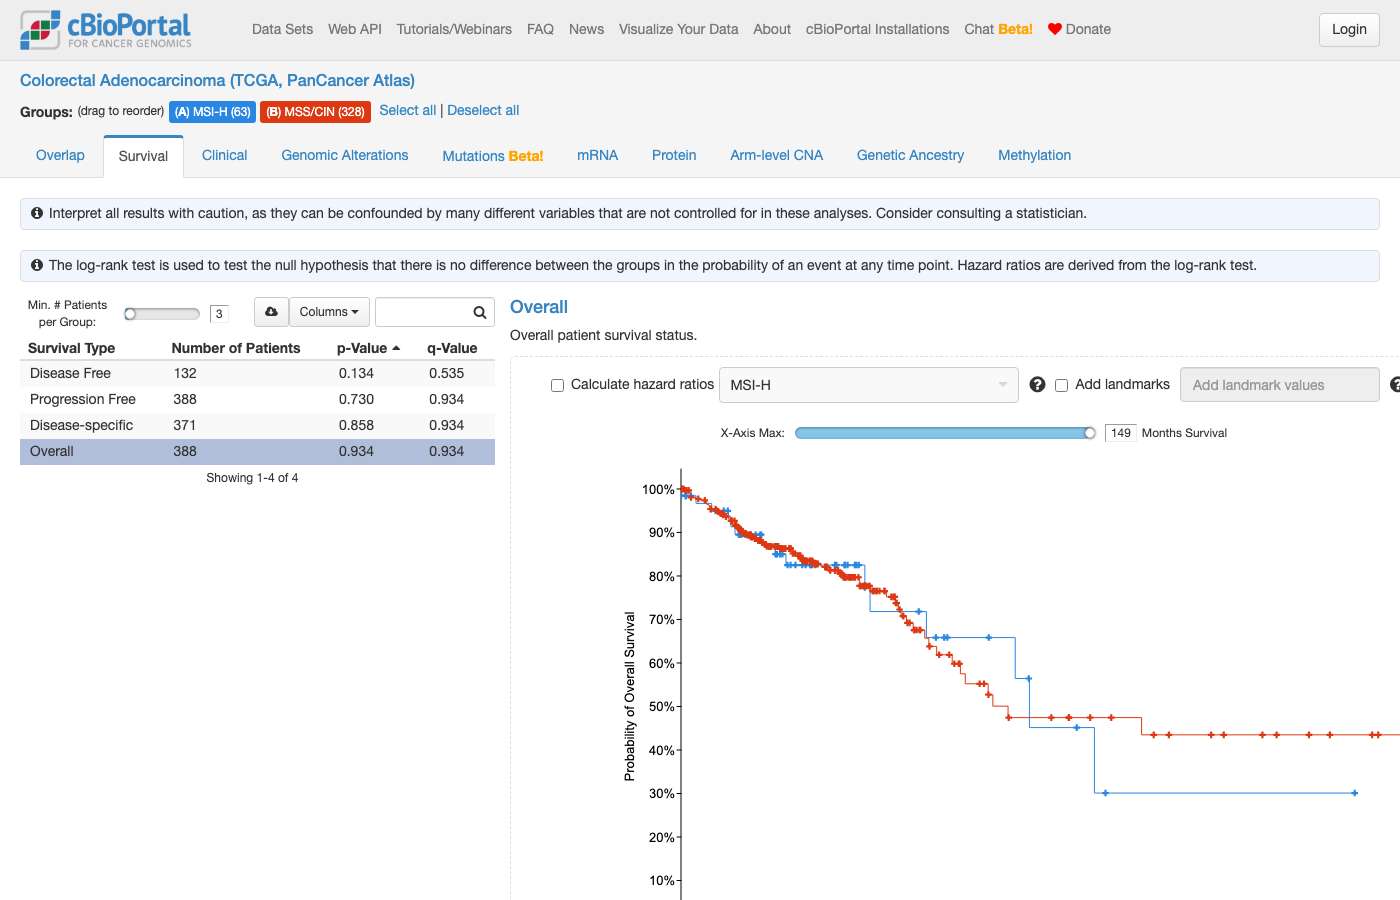Screen dimensions: 1400x900
Task: Enable Calculate hazard ratios checkbox
Action: [558, 385]
